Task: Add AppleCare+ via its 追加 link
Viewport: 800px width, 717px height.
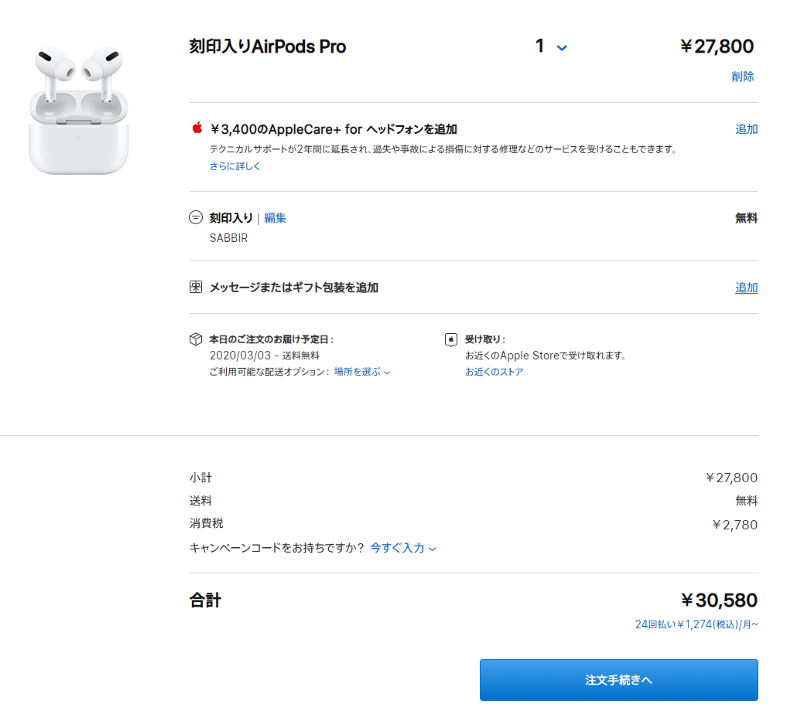Action: click(746, 130)
